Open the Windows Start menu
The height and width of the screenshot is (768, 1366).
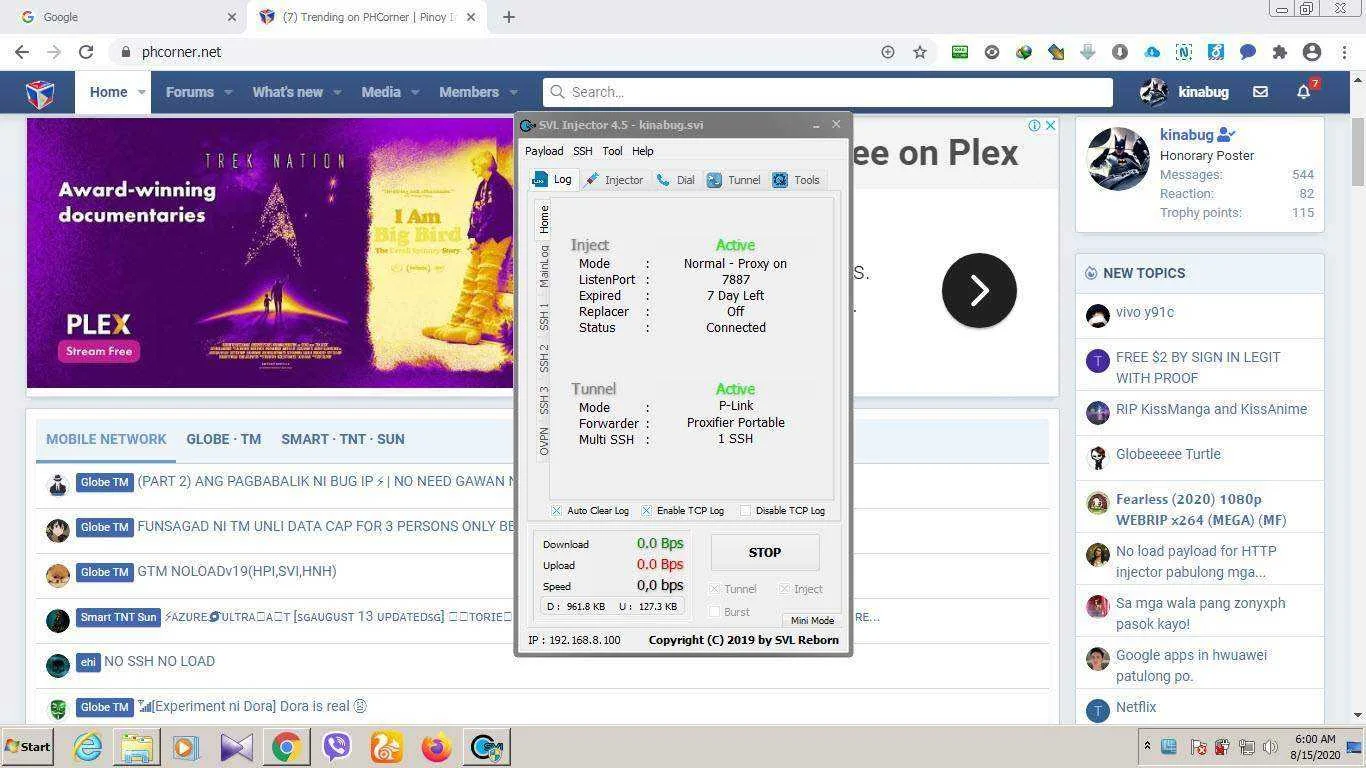[x=28, y=747]
